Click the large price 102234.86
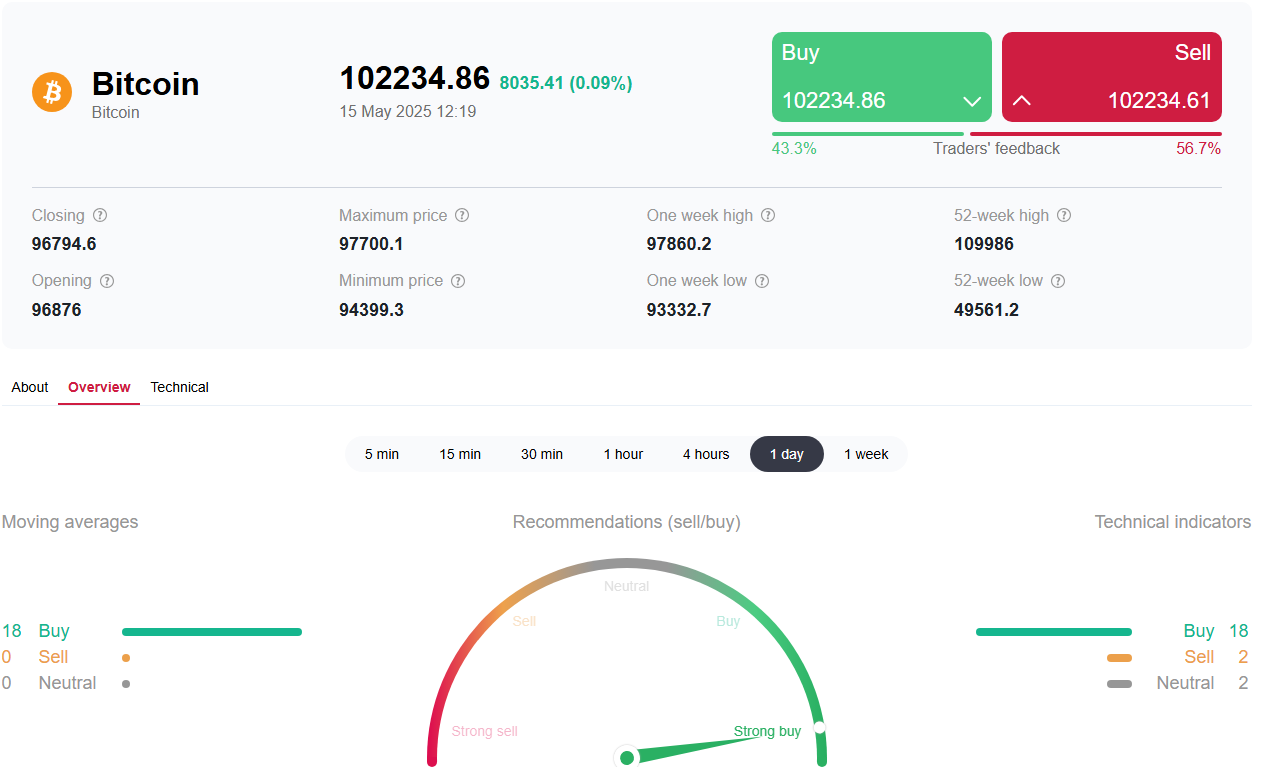Image resolution: width=1265 pixels, height=767 pixels. [x=415, y=78]
